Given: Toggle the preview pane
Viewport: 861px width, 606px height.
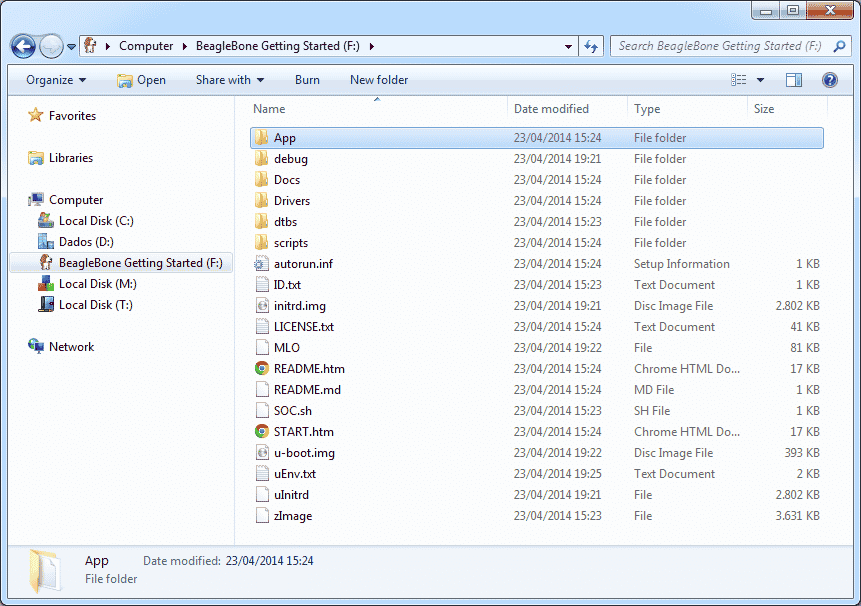Looking at the screenshot, I should click(x=794, y=80).
